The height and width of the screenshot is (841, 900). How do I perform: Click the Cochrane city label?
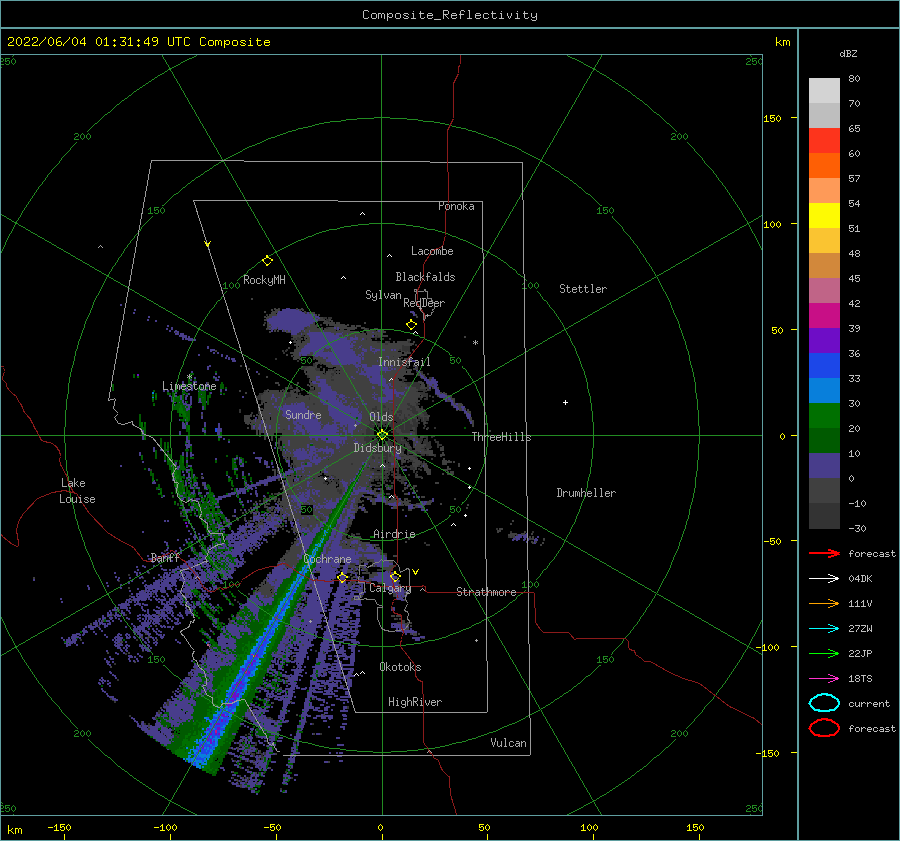click(327, 559)
